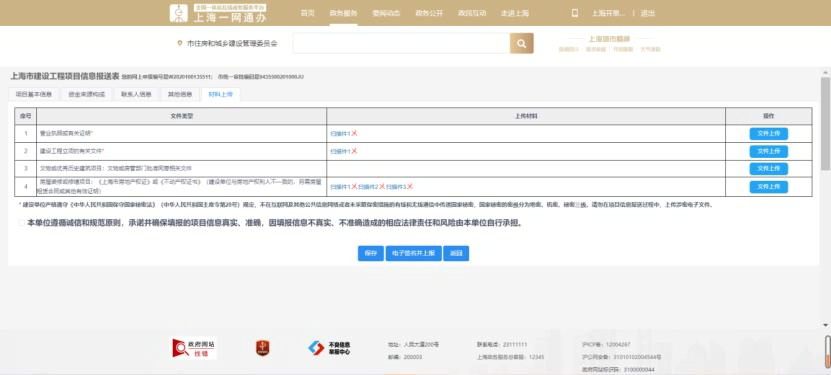831x375 pixels.
Task: Click the search magnifier icon button
Action: coord(521,43)
